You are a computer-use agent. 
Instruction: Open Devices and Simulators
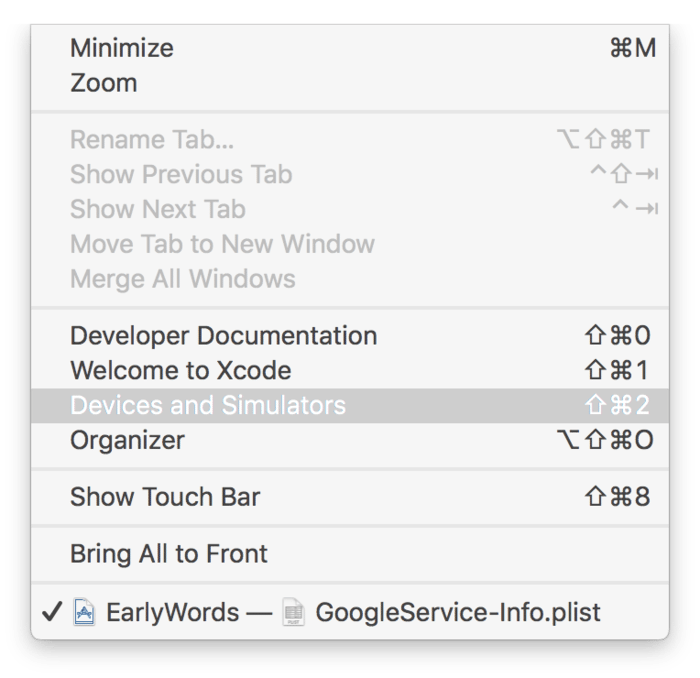tap(208, 405)
